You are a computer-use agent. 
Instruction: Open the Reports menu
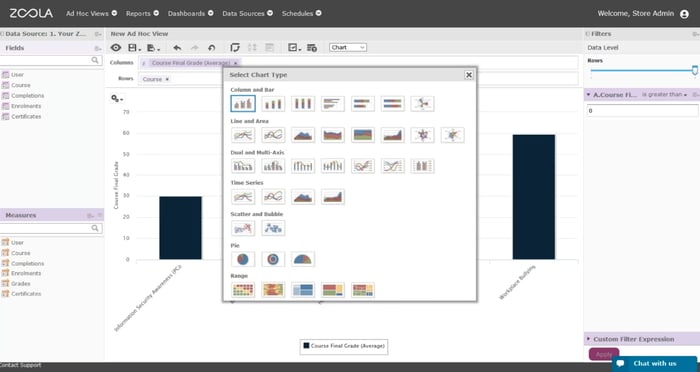(142, 13)
